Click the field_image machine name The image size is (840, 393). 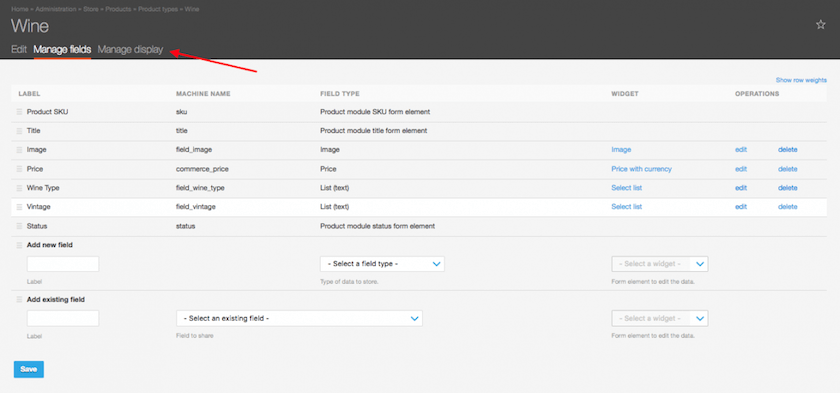pos(194,150)
